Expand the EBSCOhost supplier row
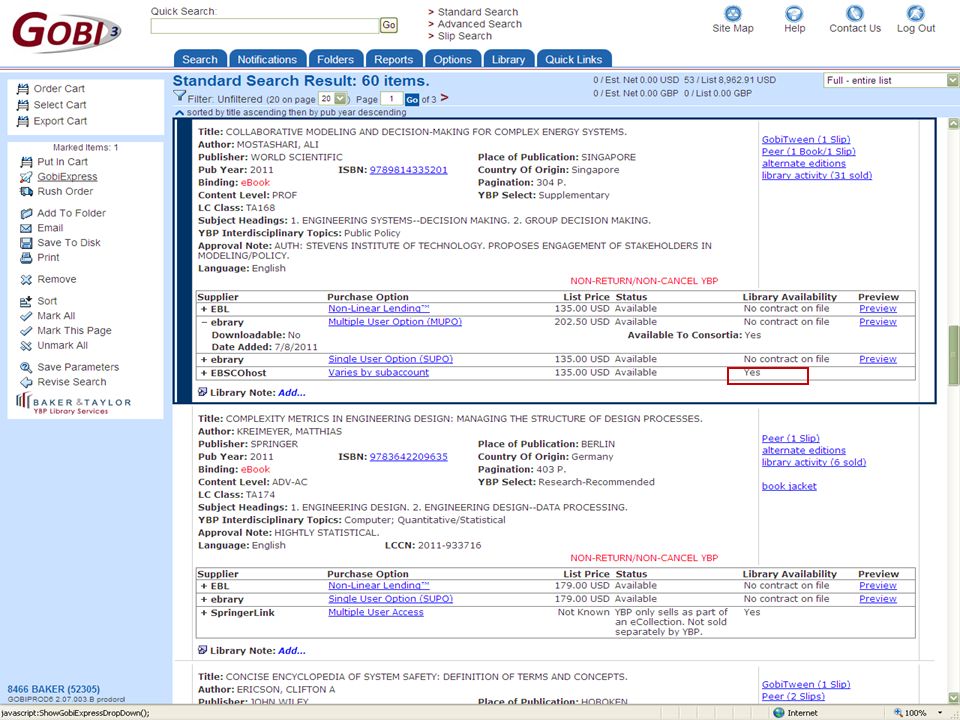Viewport: 960px width, 720px height. (204, 373)
